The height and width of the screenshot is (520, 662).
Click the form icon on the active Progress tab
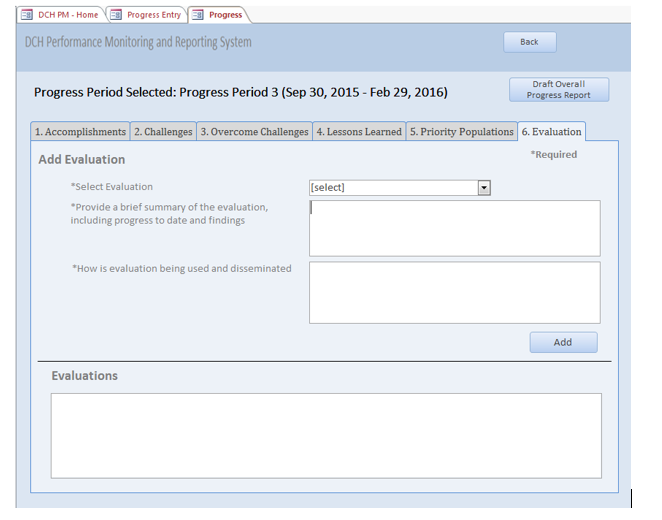coord(197,15)
